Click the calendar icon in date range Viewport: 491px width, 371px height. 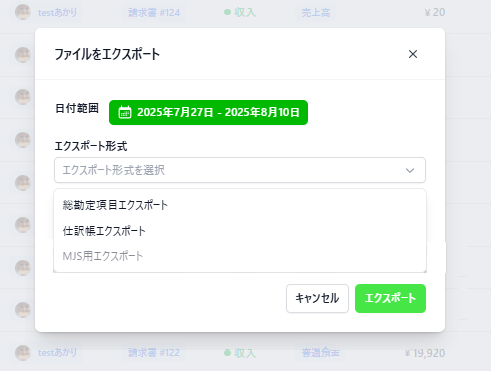(125, 112)
